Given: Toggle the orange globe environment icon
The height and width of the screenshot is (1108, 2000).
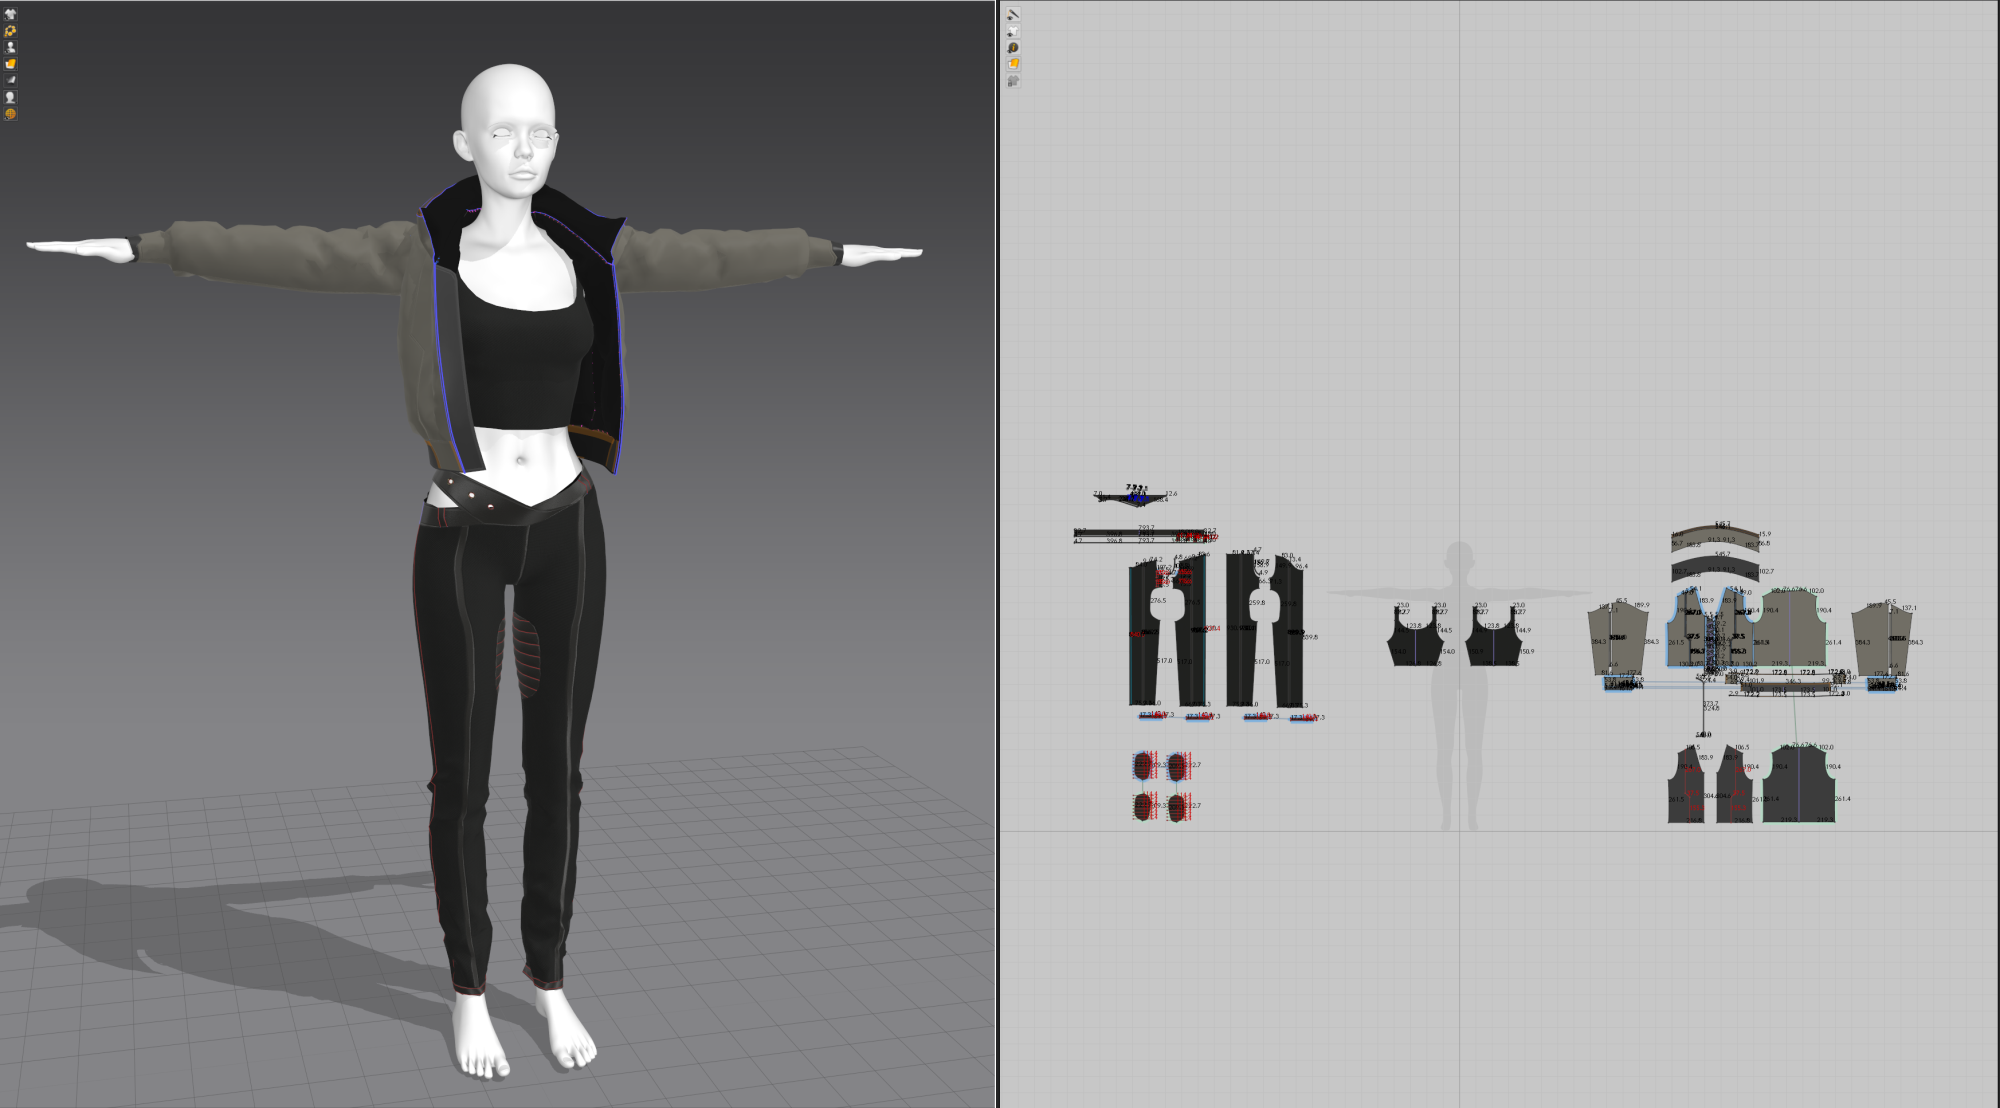Looking at the screenshot, I should click(10, 114).
